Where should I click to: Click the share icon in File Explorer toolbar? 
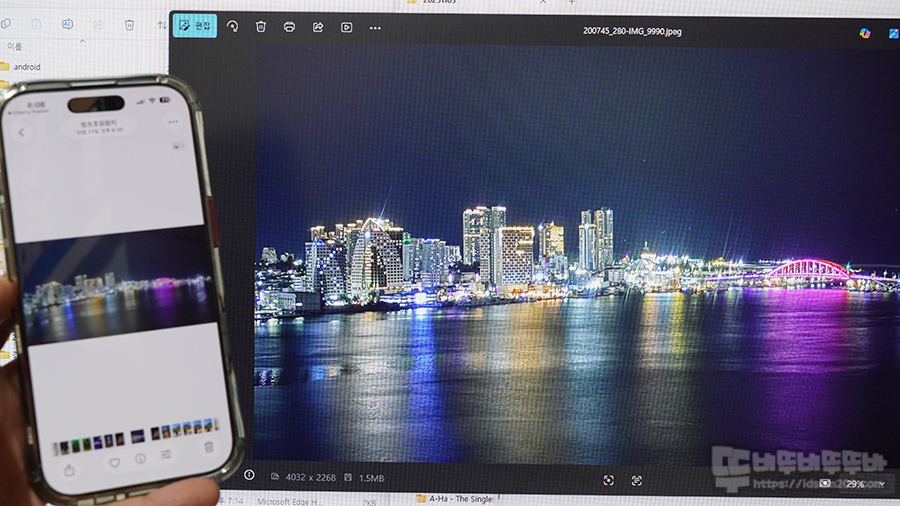click(98, 25)
